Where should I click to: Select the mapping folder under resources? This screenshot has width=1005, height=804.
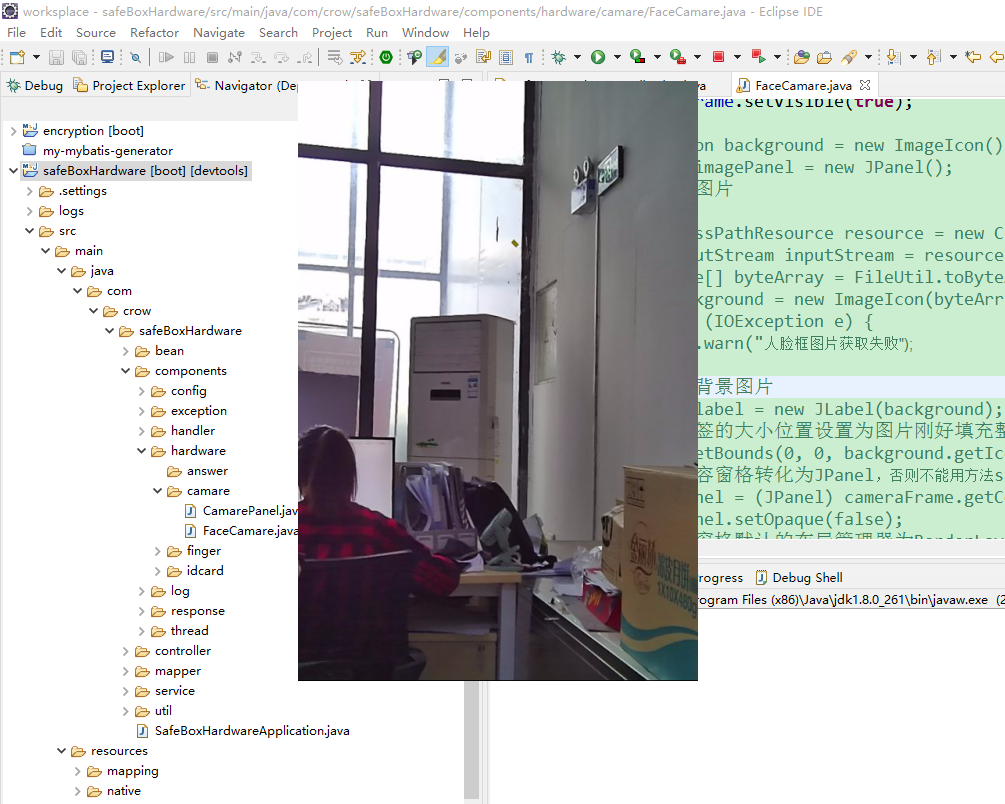pyautogui.click(x=123, y=771)
